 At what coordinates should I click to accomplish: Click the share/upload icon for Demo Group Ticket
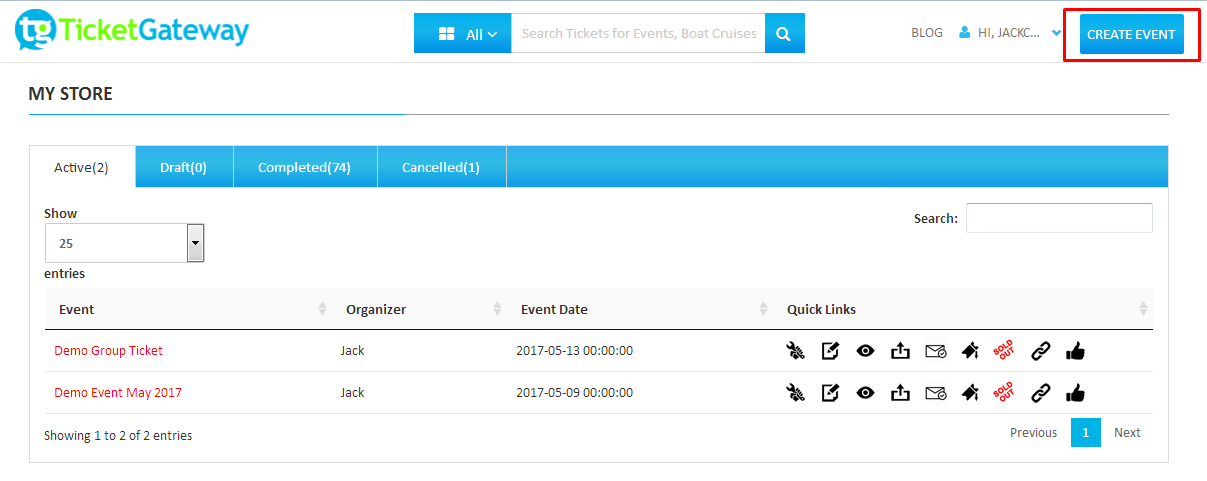pyautogui.click(x=900, y=351)
